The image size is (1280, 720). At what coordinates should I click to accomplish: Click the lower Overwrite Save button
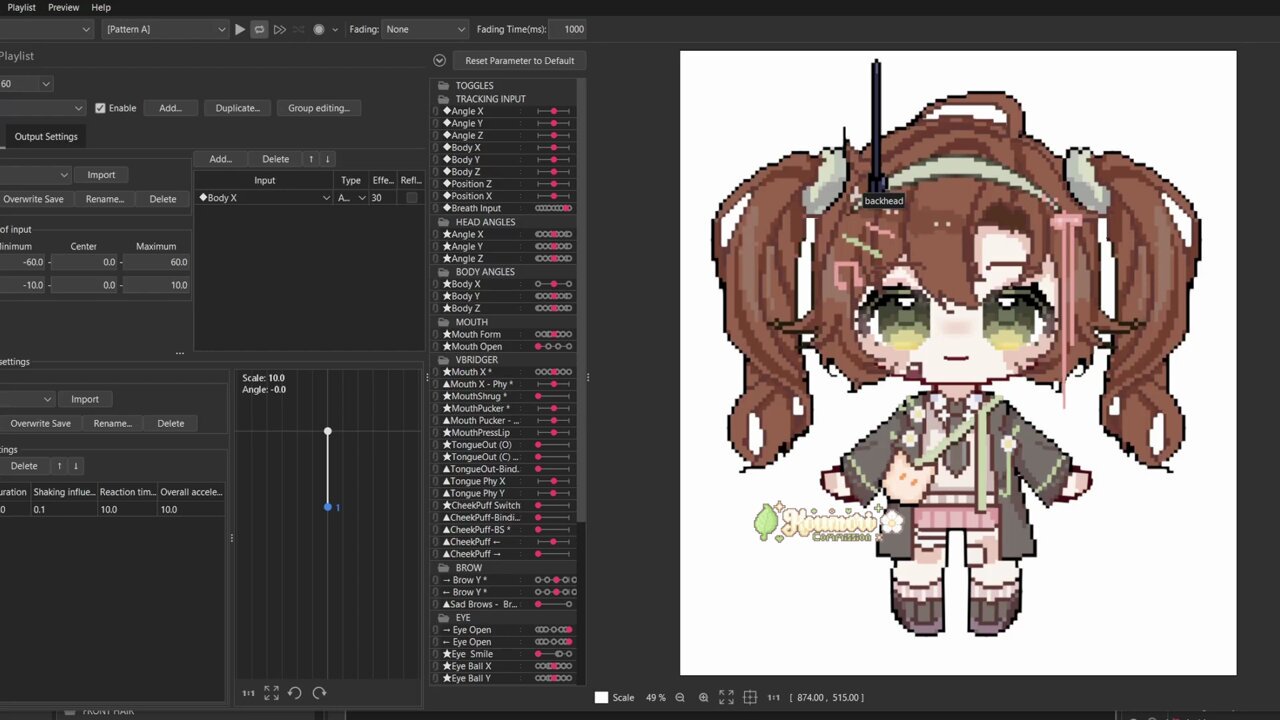[x=40, y=423]
